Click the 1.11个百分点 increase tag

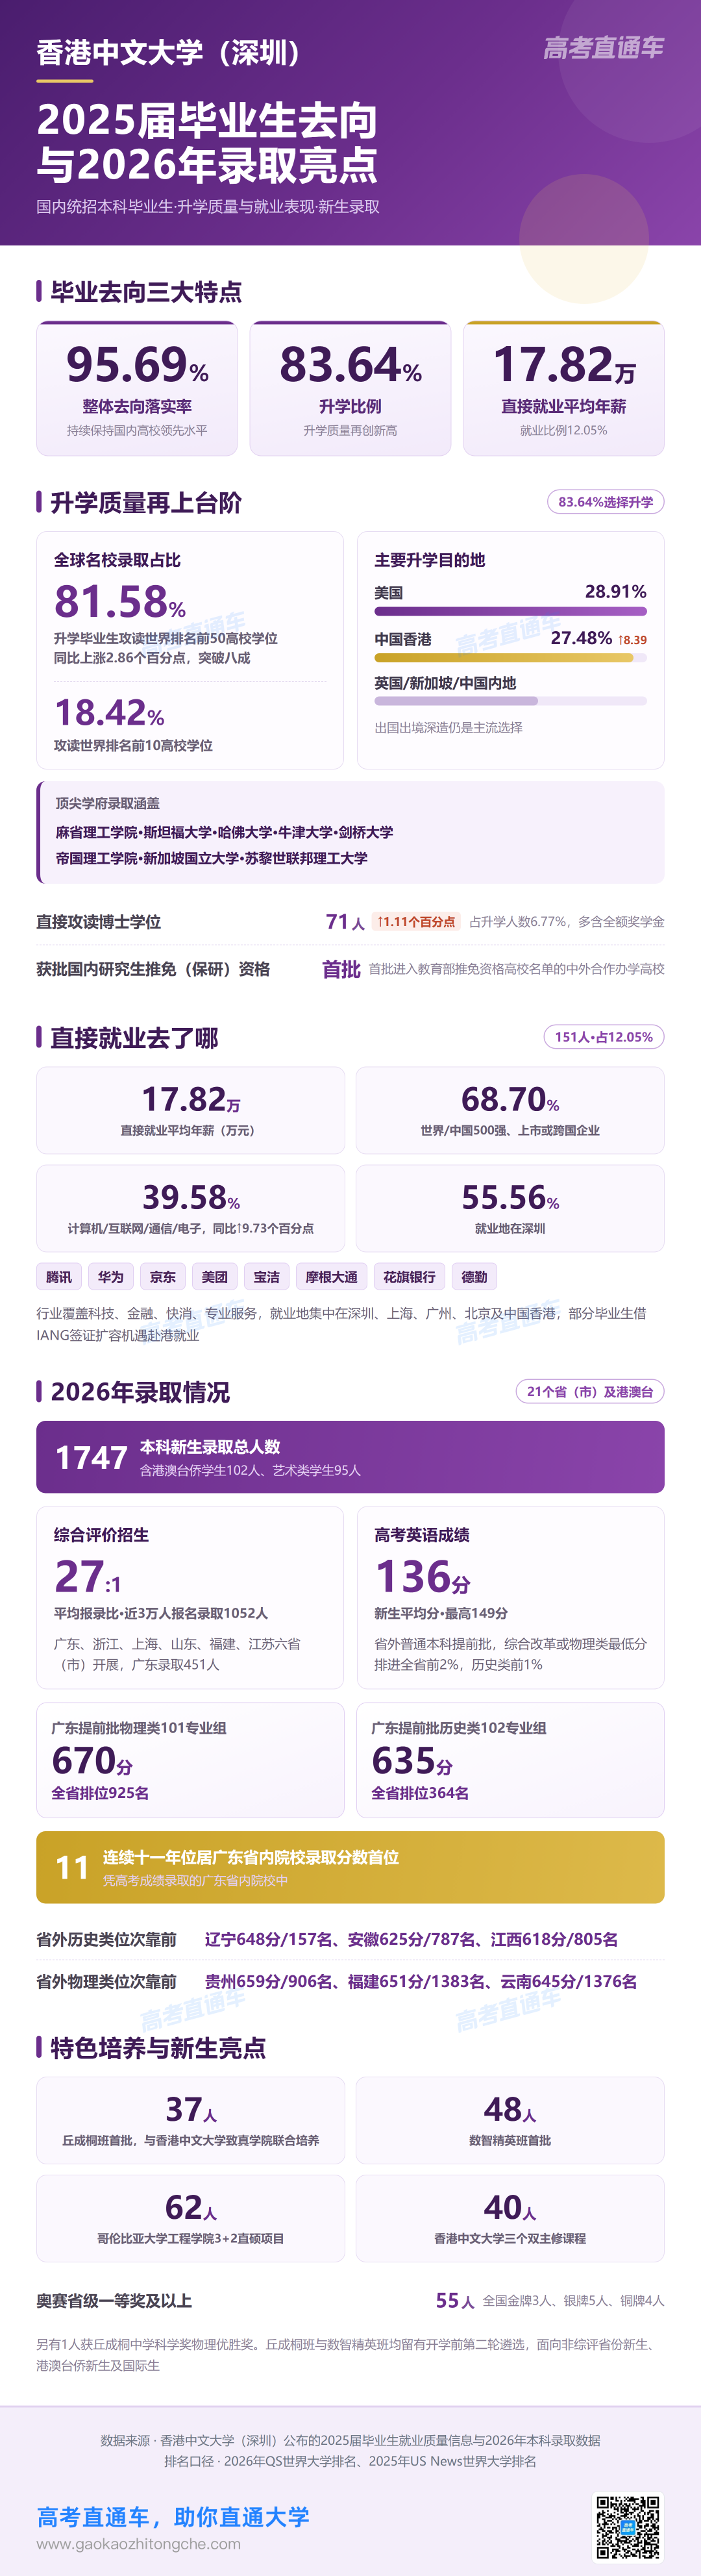click(x=416, y=922)
